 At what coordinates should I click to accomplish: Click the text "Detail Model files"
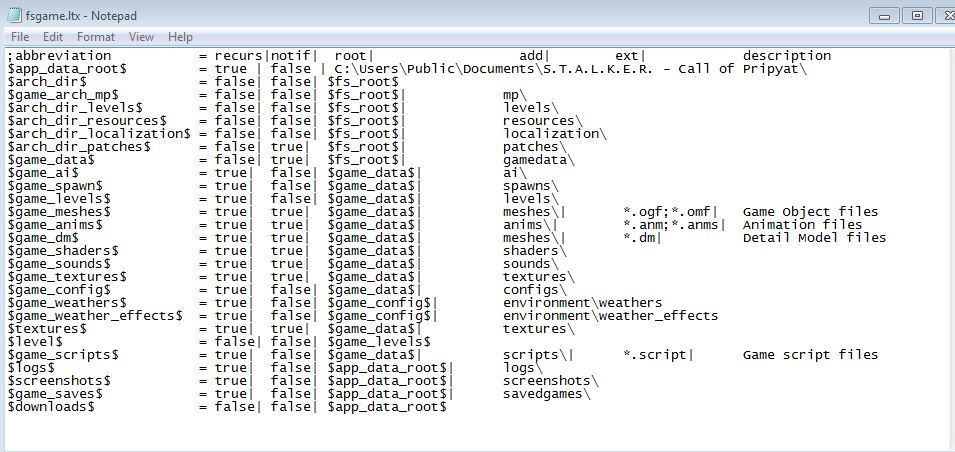click(814, 238)
